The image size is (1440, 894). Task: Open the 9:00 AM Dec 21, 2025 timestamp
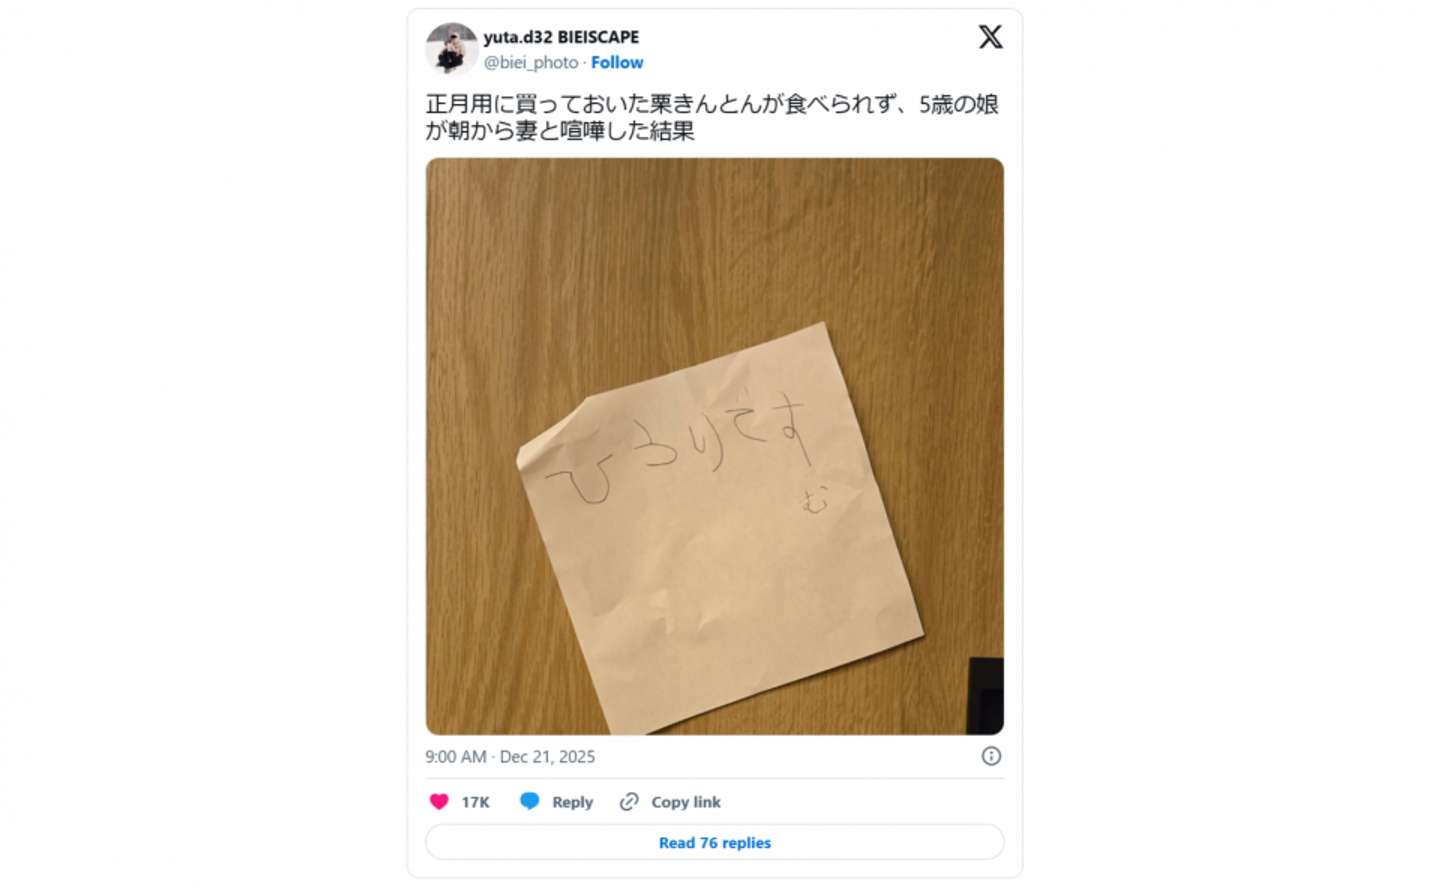click(x=510, y=757)
